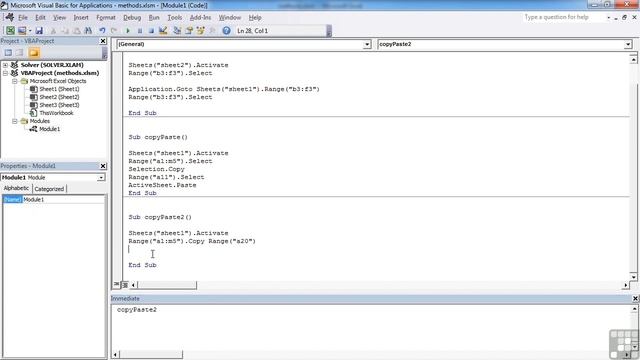
Task: Run the macro with the green play icon
Action: [x=128, y=31]
